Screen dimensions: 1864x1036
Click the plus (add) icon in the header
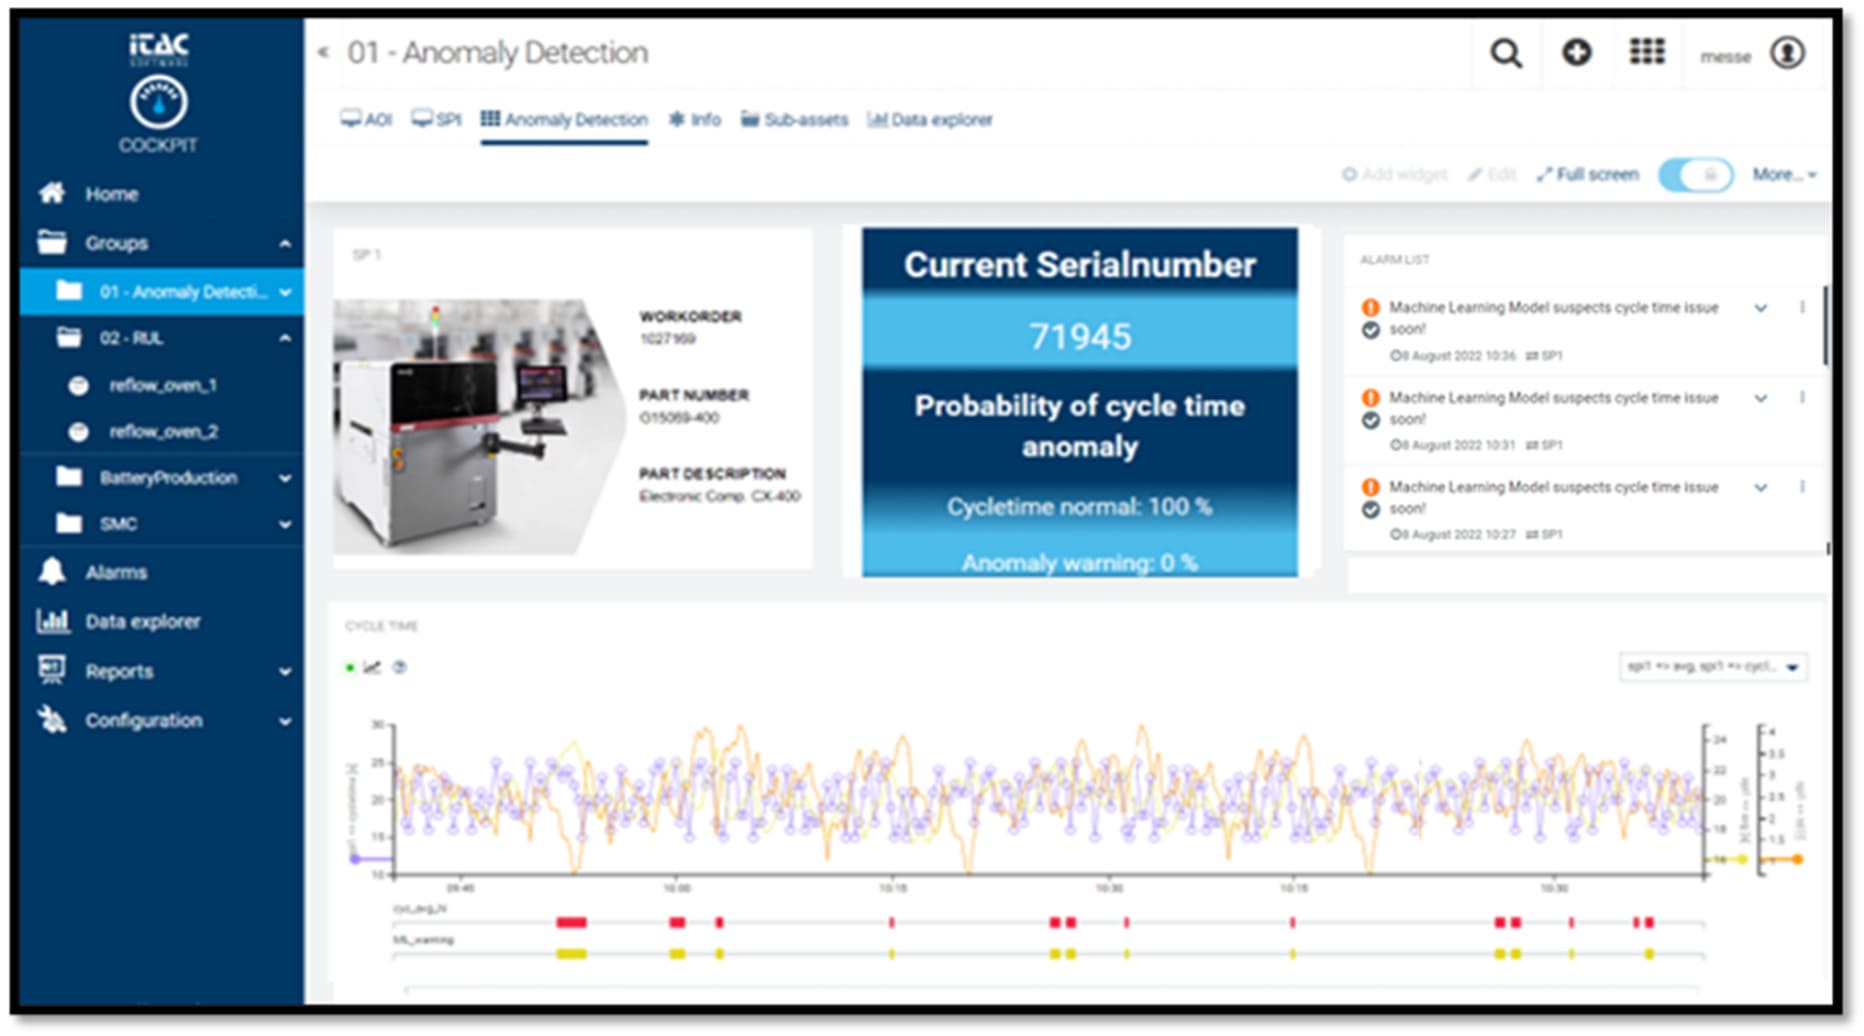click(x=1577, y=53)
